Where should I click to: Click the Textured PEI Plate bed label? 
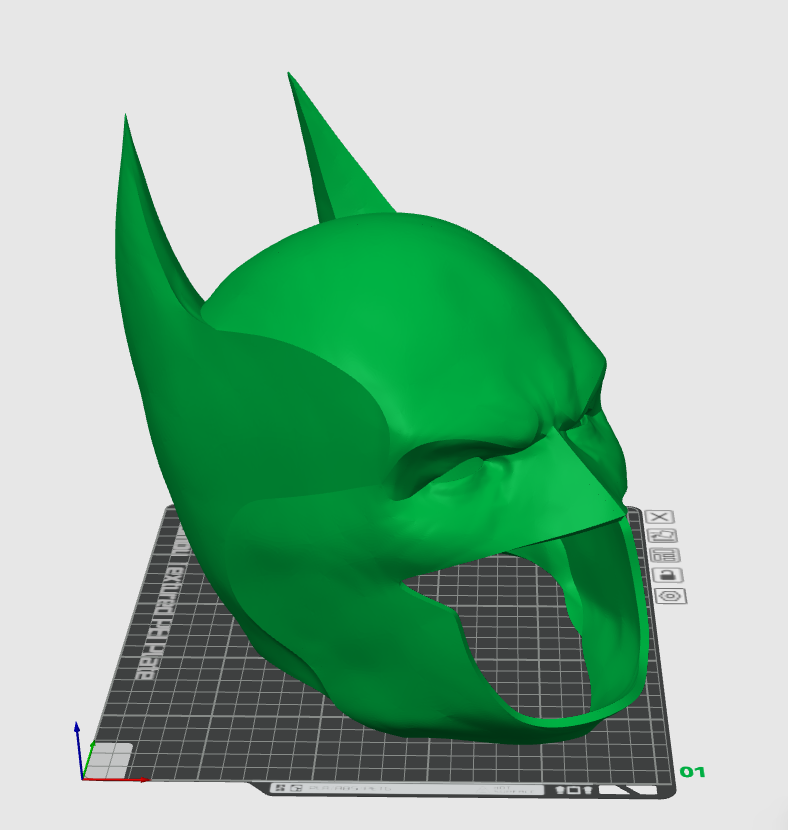click(x=160, y=603)
